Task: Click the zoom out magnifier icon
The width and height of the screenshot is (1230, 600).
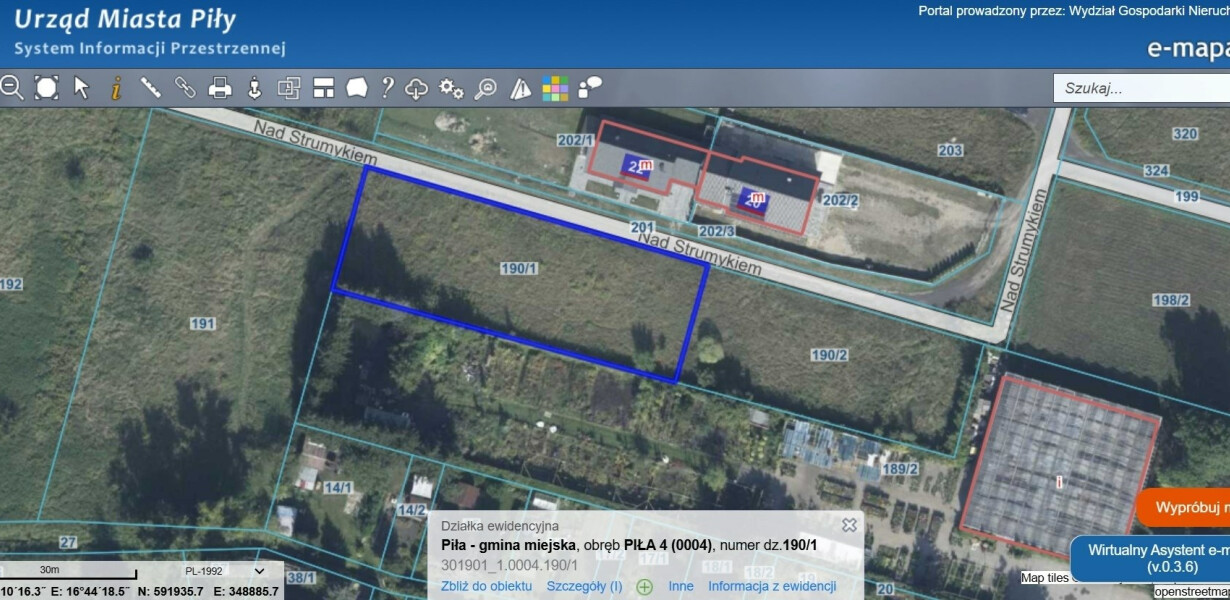Action: (x=12, y=88)
